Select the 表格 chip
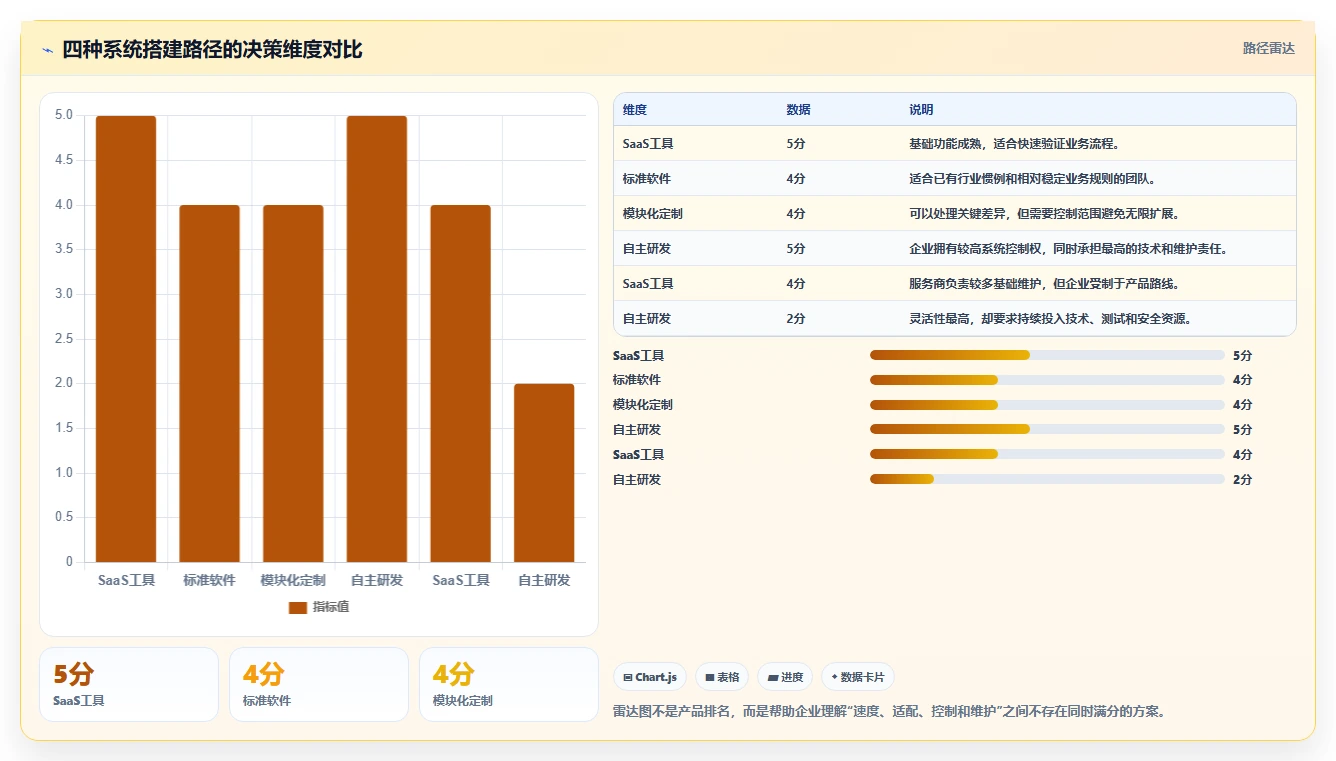Viewport: 1336px width, 761px height. pyautogui.click(x=722, y=677)
